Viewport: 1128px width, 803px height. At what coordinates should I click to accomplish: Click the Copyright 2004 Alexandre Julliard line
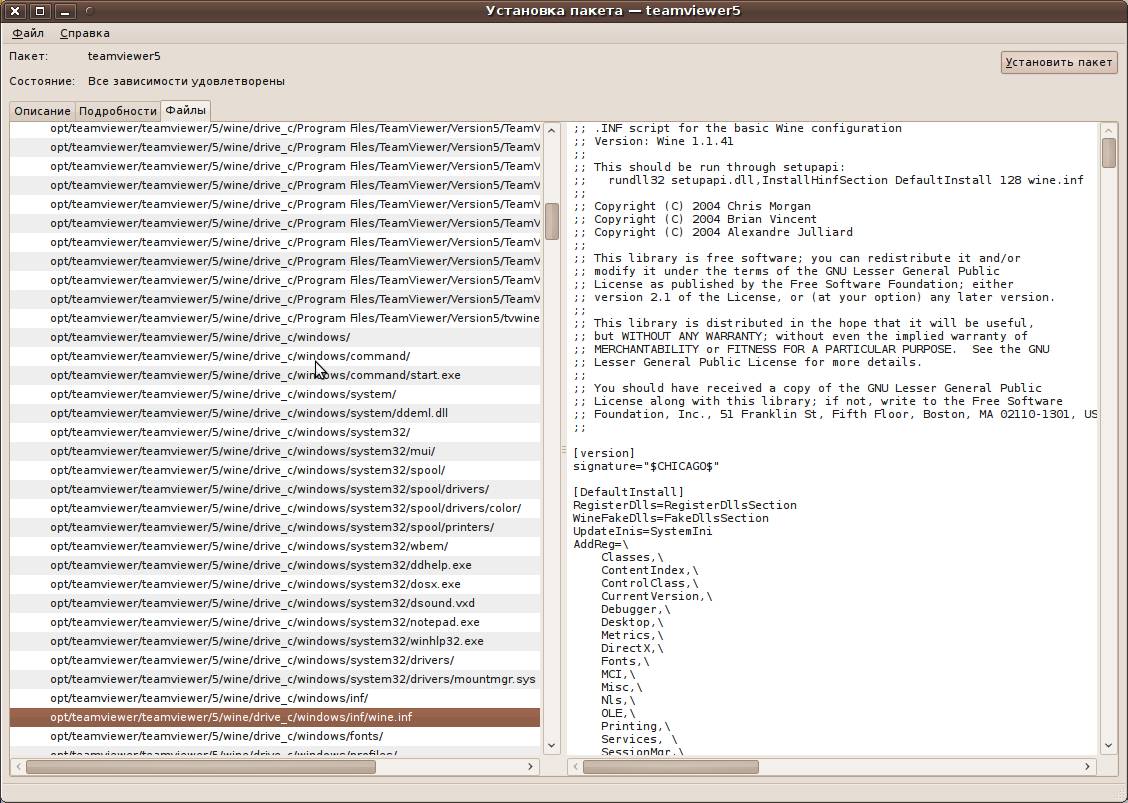click(713, 232)
